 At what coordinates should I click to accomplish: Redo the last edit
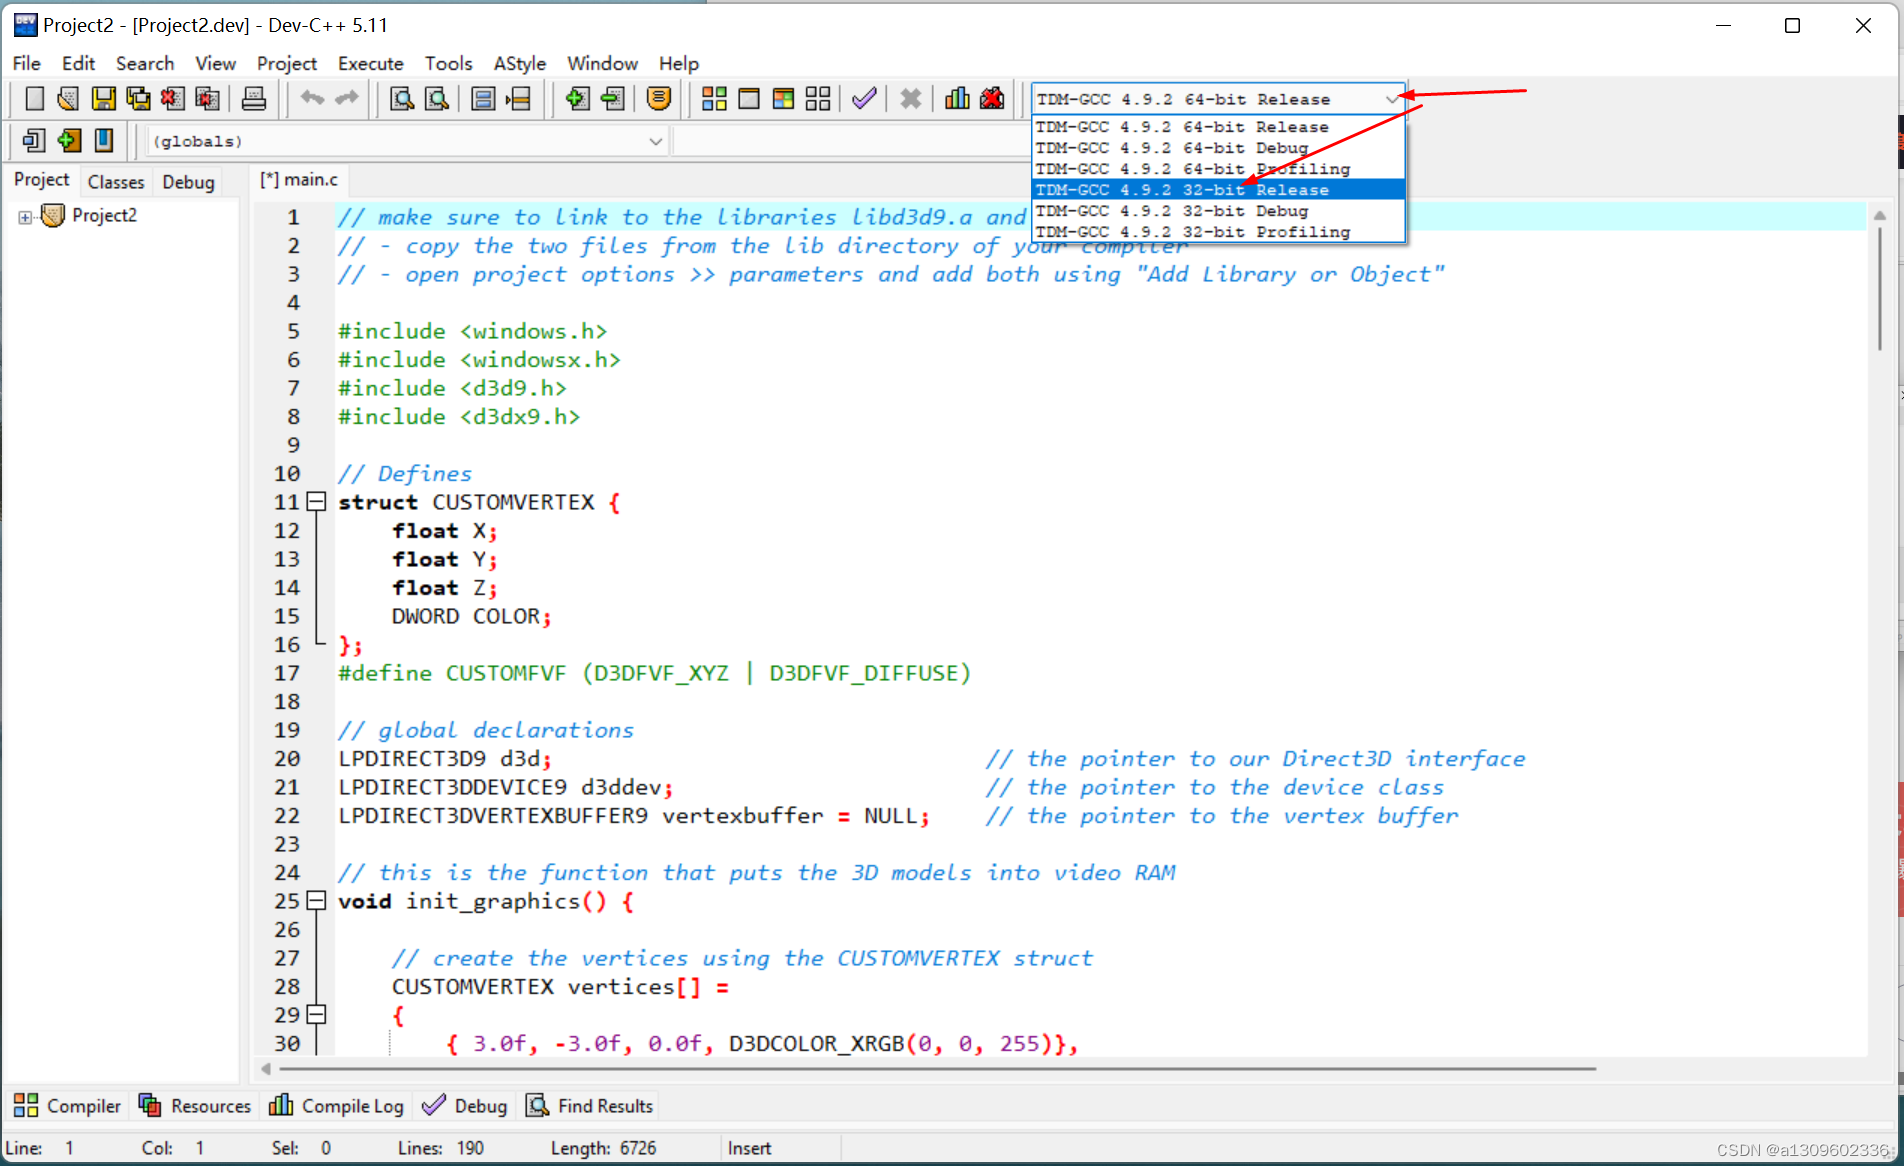pyautogui.click(x=346, y=98)
